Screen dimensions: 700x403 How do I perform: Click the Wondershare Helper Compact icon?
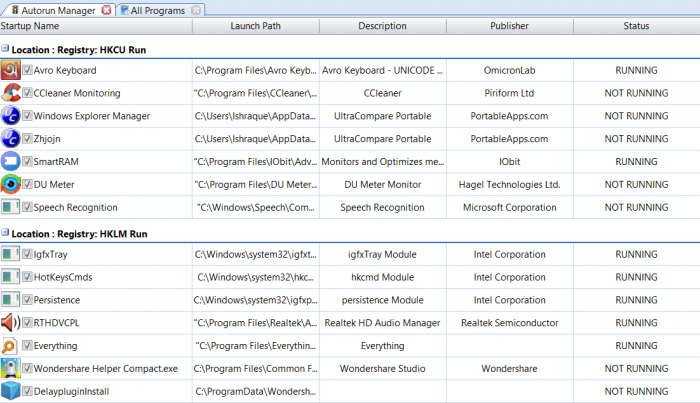(x=11, y=369)
